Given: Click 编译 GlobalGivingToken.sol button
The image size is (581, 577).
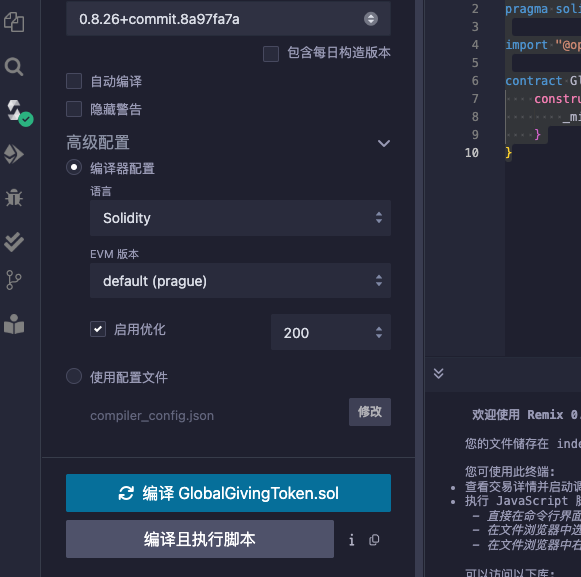Looking at the screenshot, I should click(228, 493).
